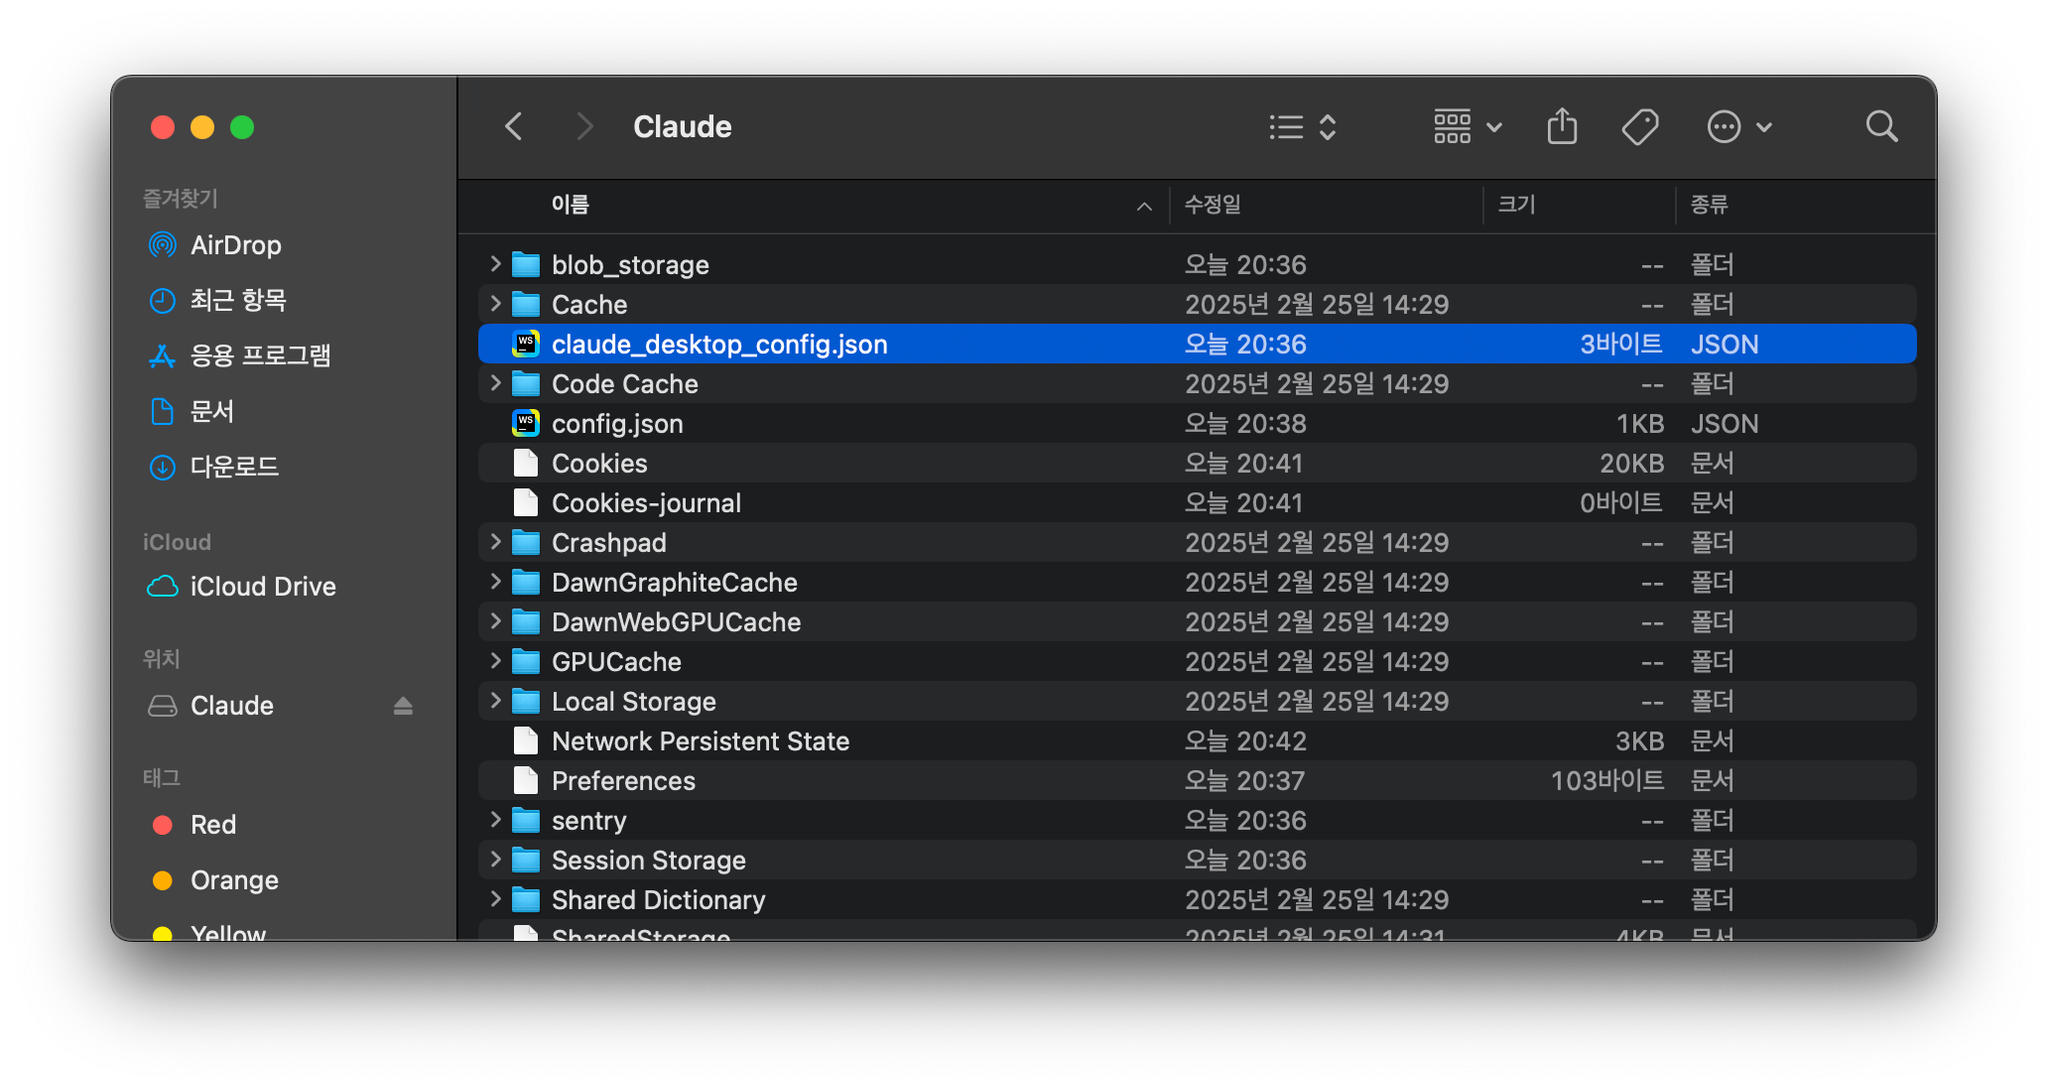Expand the Local Storage folder
This screenshot has height=1088, width=2048.
tap(495, 700)
